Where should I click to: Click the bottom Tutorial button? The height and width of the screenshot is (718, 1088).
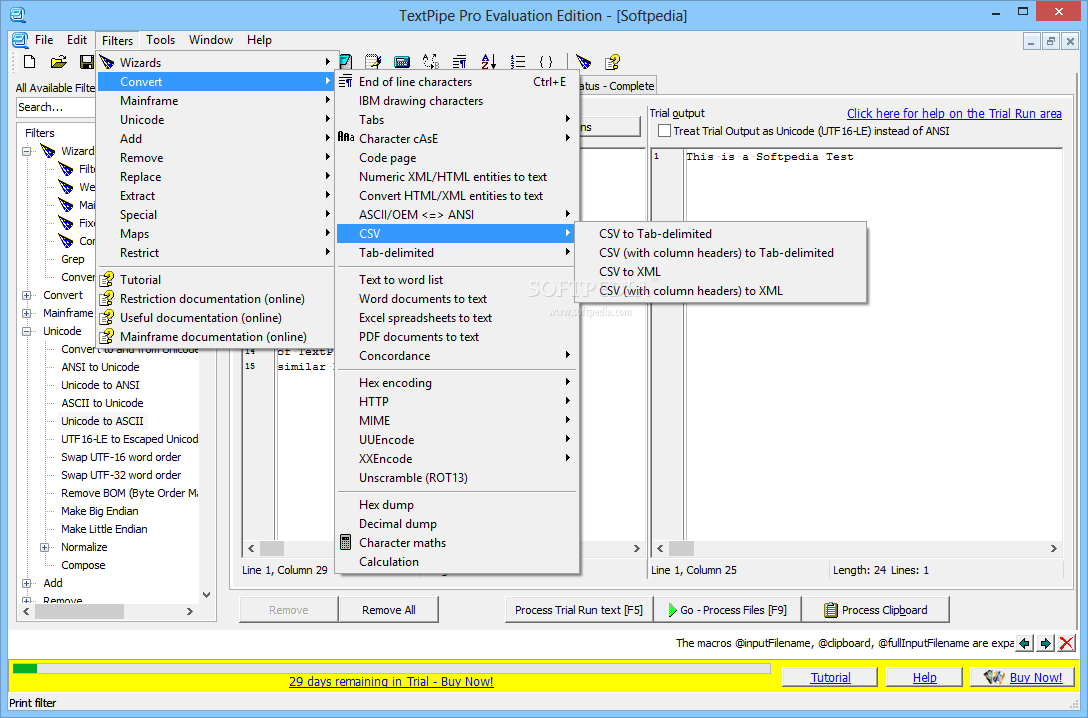830,677
